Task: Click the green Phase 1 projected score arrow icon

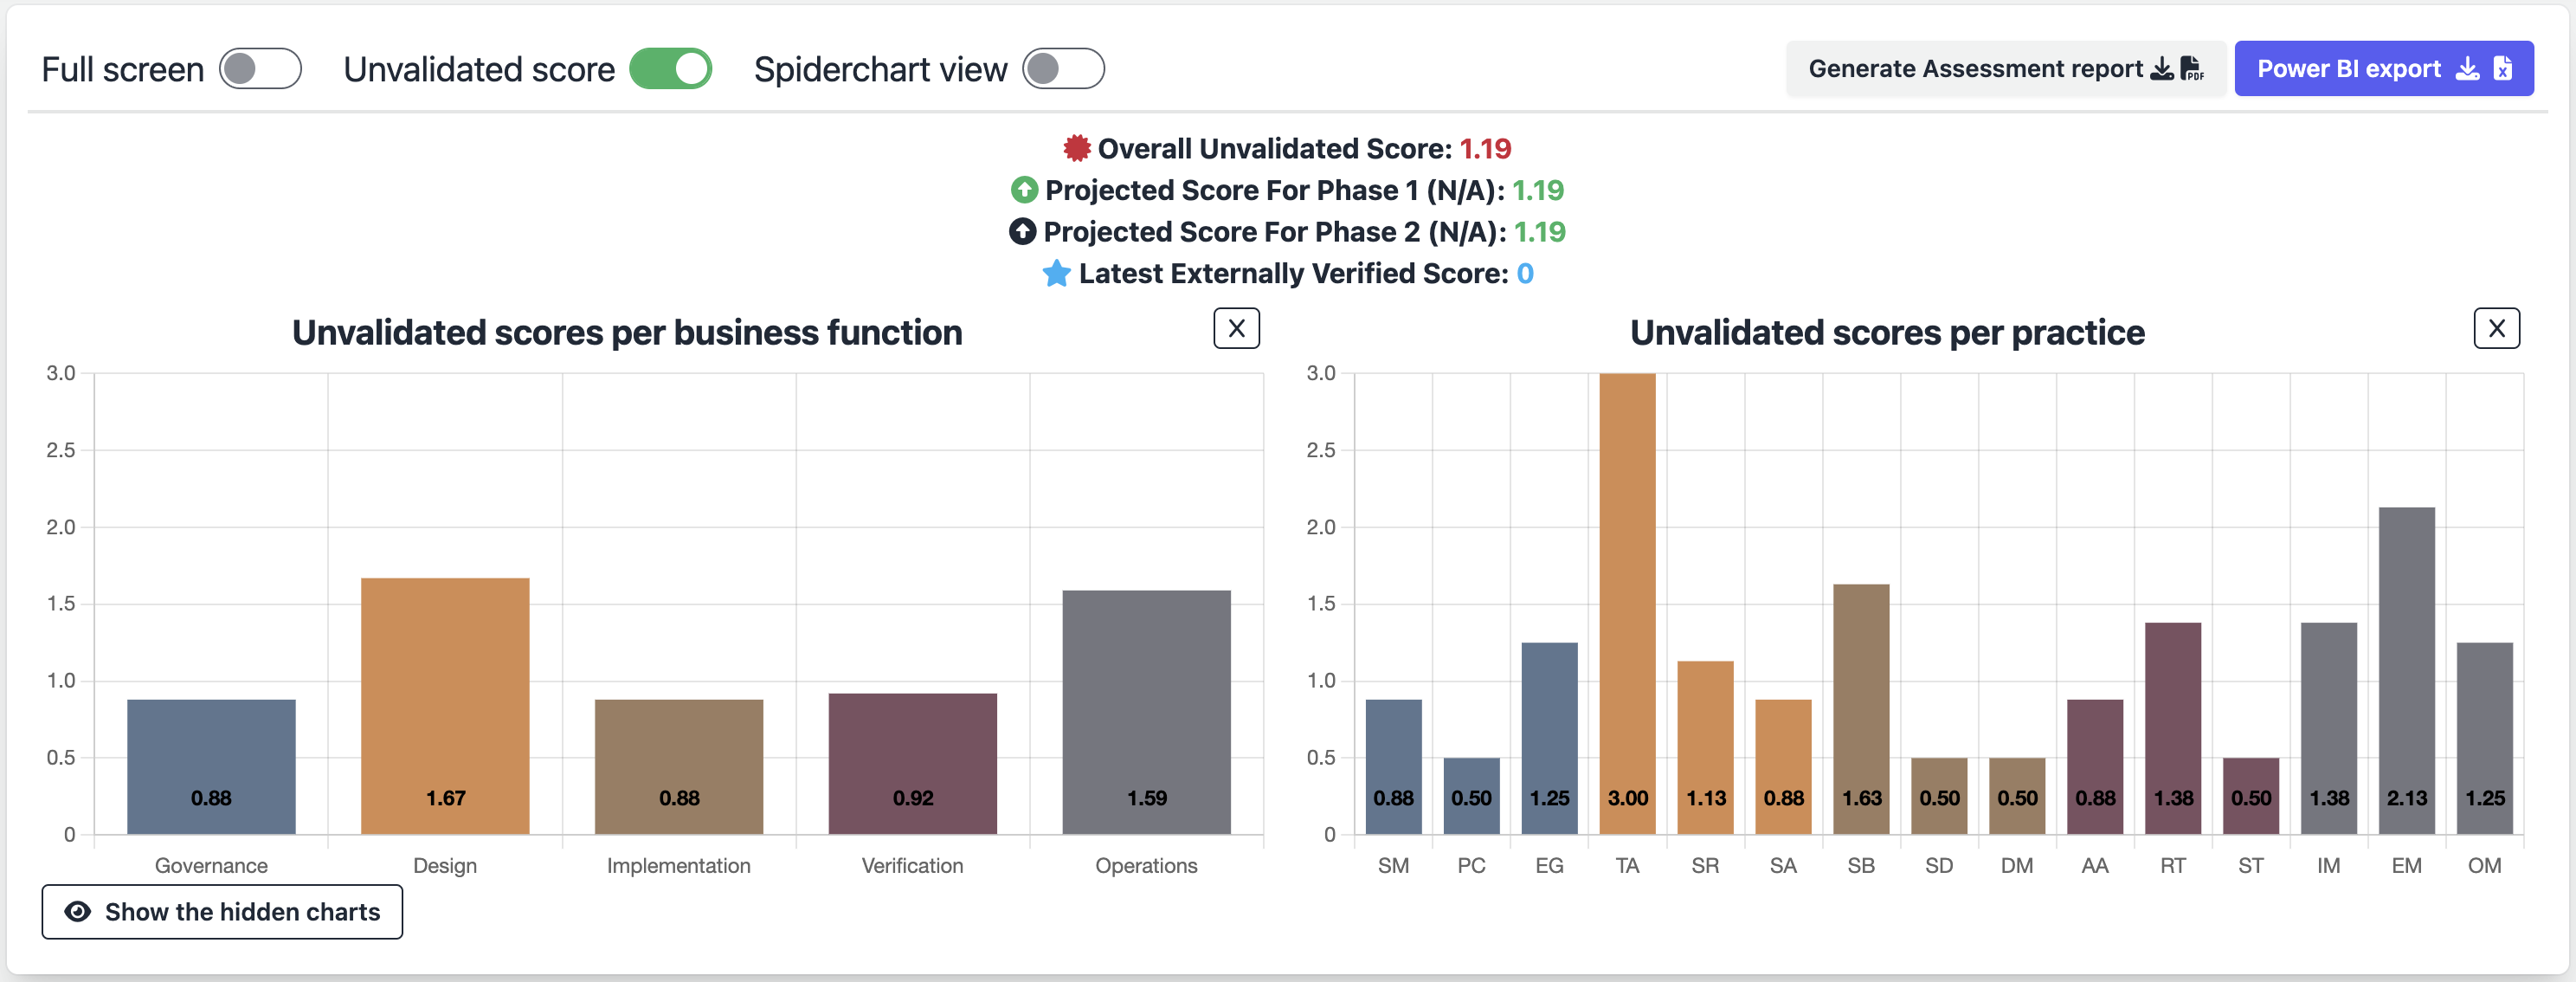Action: (x=1024, y=190)
